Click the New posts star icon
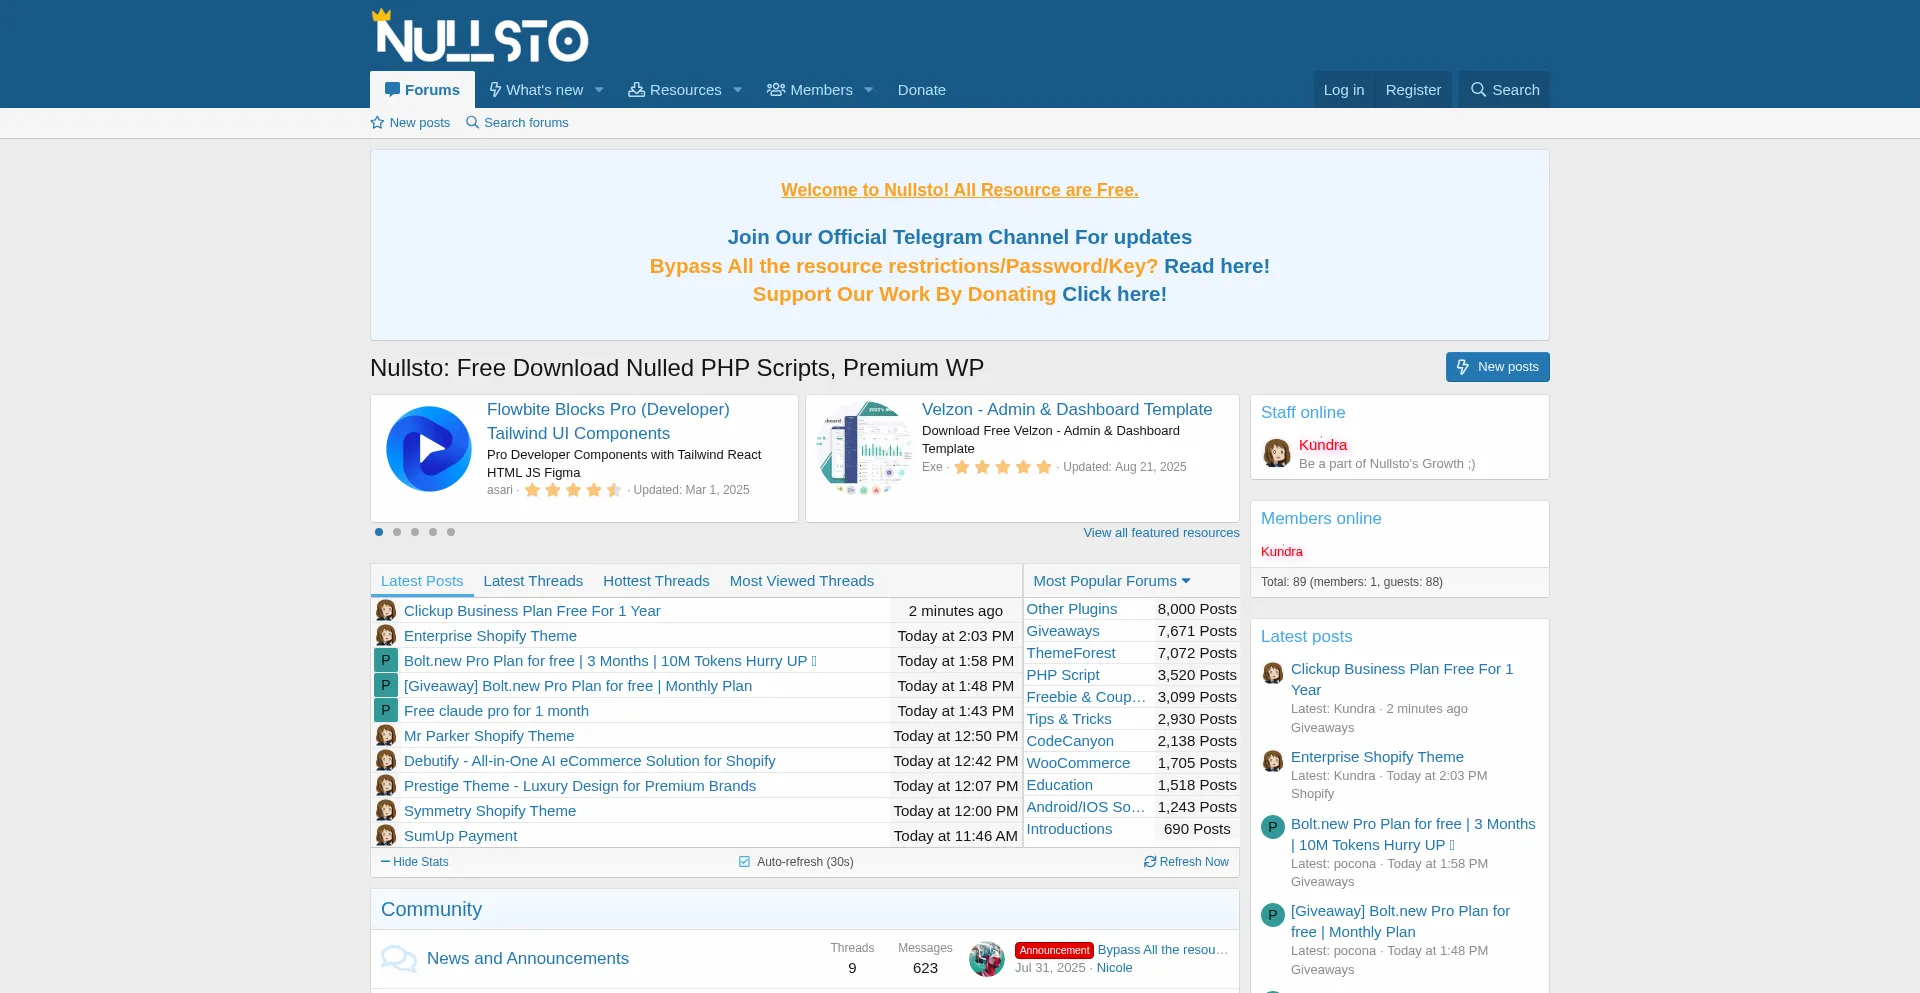The image size is (1920, 993). tap(377, 123)
